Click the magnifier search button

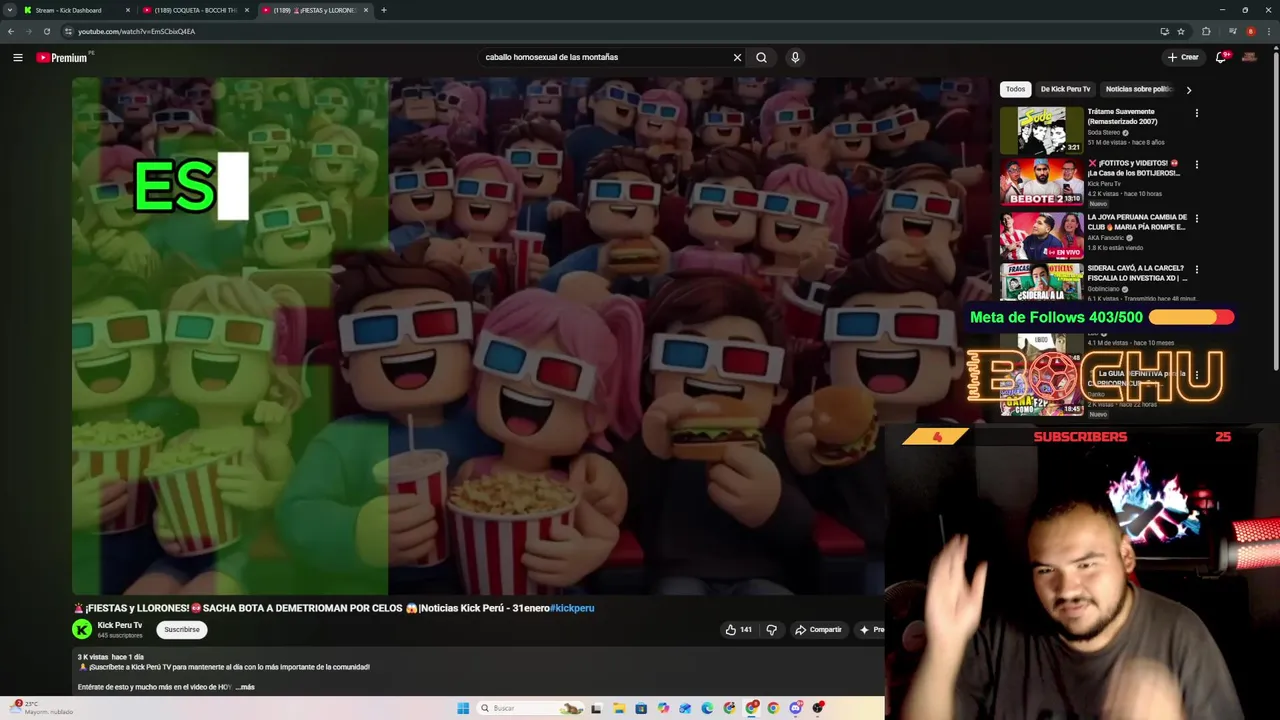(761, 58)
